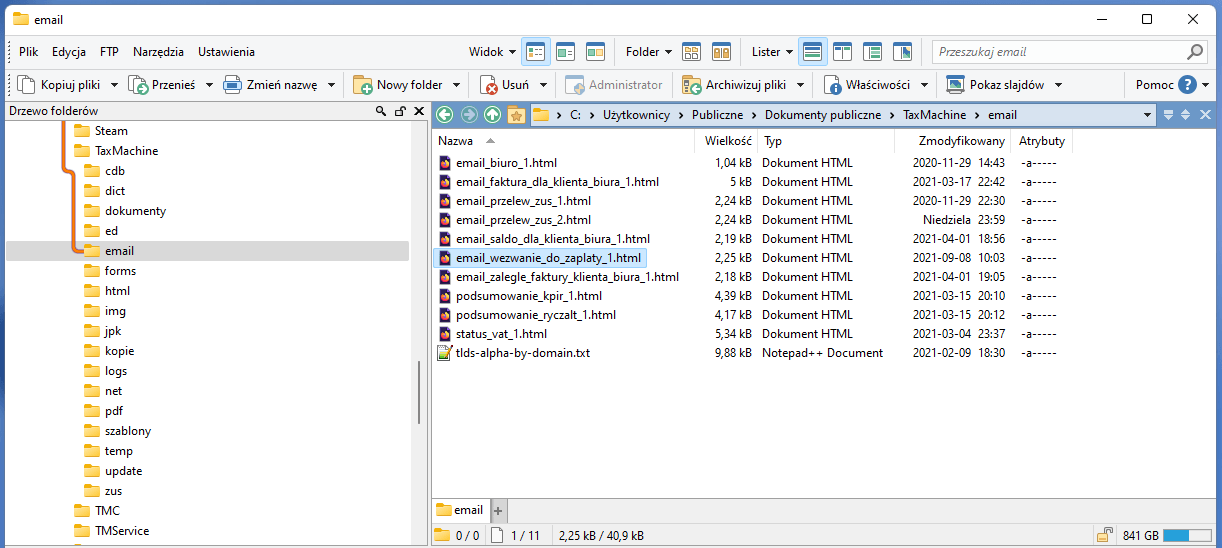Open the Narzędzia menu
Image resolution: width=1222 pixels, height=548 pixels.
[x=158, y=52]
